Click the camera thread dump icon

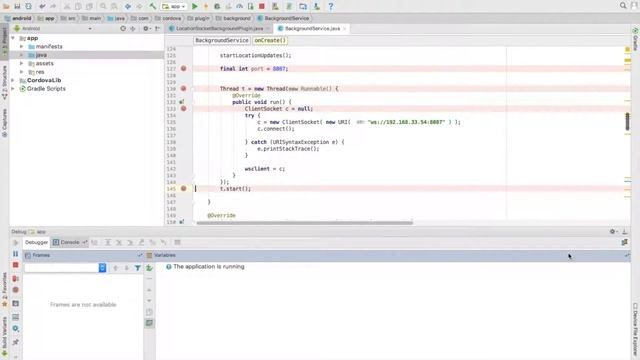pos(16,303)
